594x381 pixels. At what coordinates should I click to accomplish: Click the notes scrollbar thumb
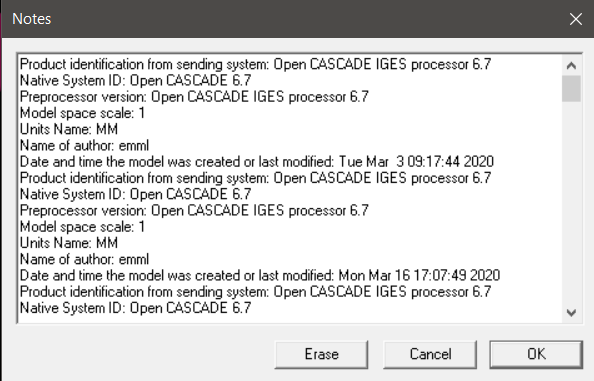[x=571, y=89]
